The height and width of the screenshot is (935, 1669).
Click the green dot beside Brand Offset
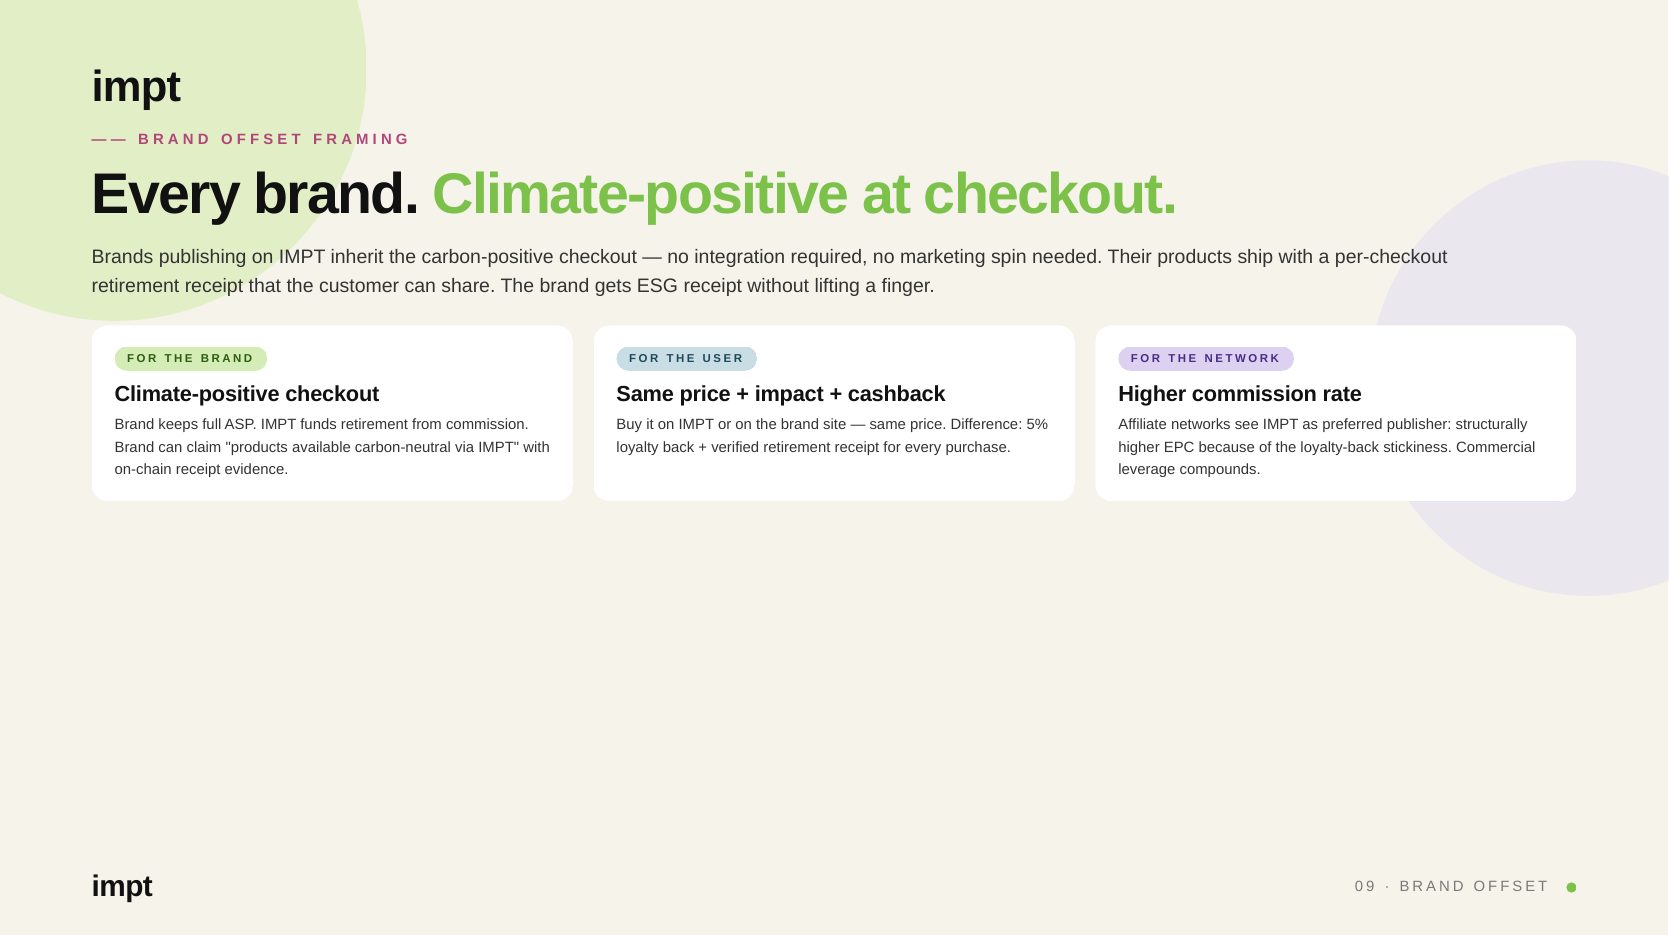click(1571, 887)
